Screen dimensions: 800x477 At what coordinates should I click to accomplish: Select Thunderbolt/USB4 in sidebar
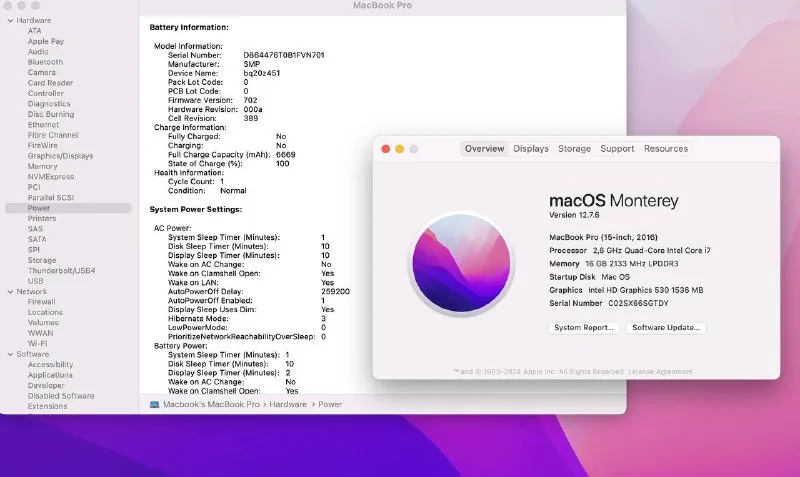click(x=61, y=270)
